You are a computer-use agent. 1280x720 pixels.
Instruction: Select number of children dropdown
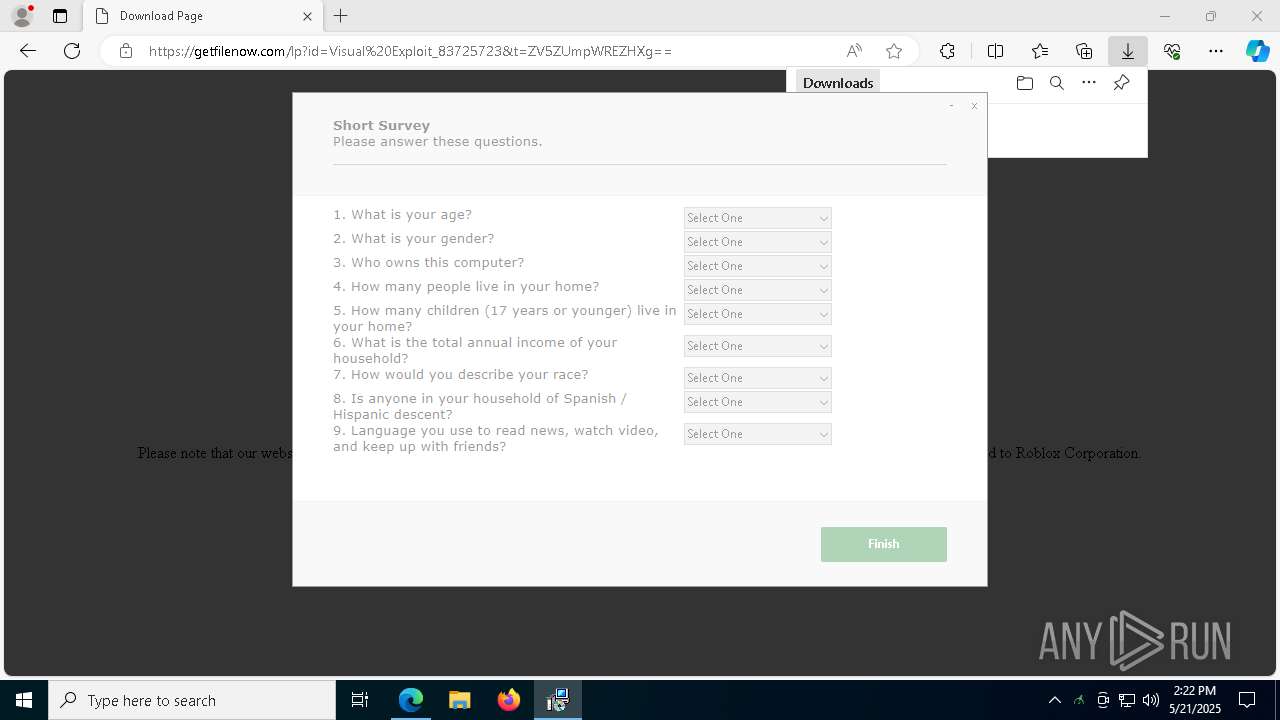click(x=757, y=314)
